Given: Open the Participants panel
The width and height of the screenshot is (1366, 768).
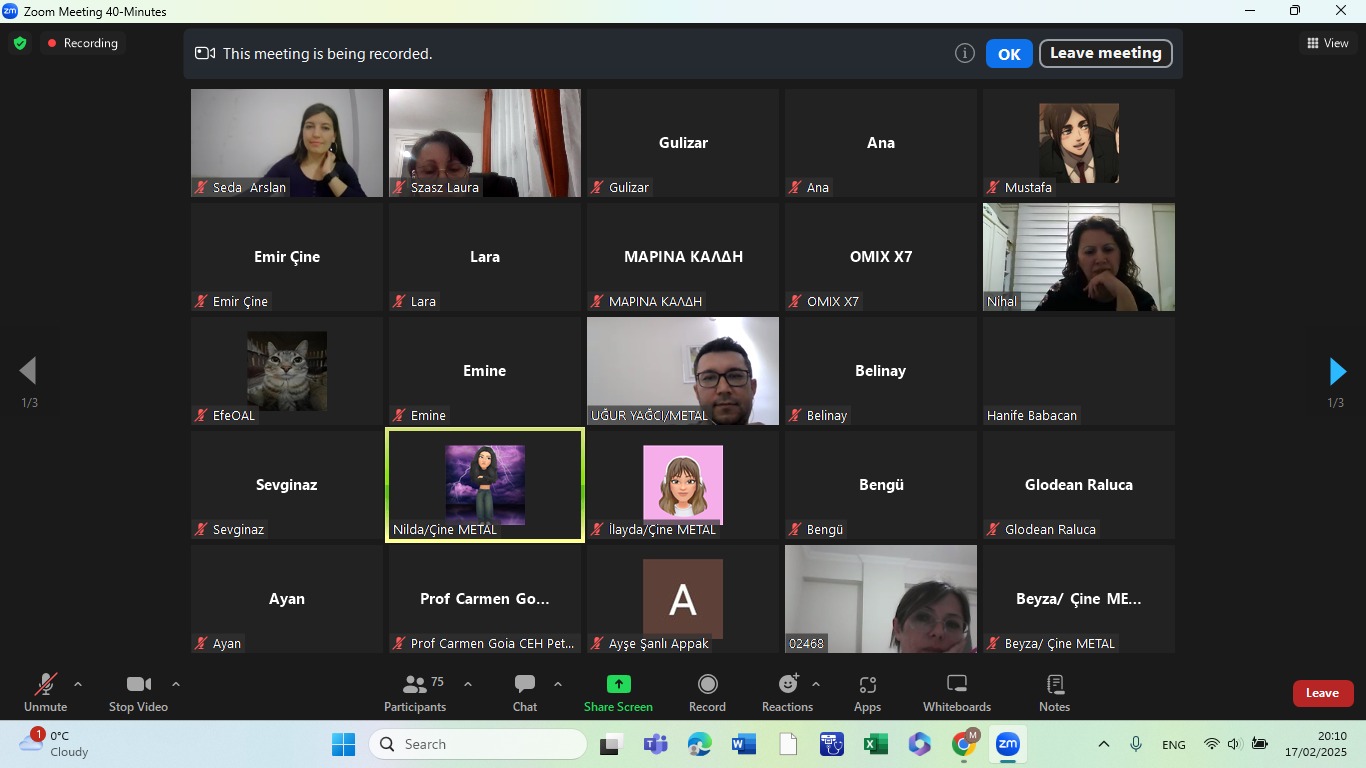Looking at the screenshot, I should (x=415, y=693).
